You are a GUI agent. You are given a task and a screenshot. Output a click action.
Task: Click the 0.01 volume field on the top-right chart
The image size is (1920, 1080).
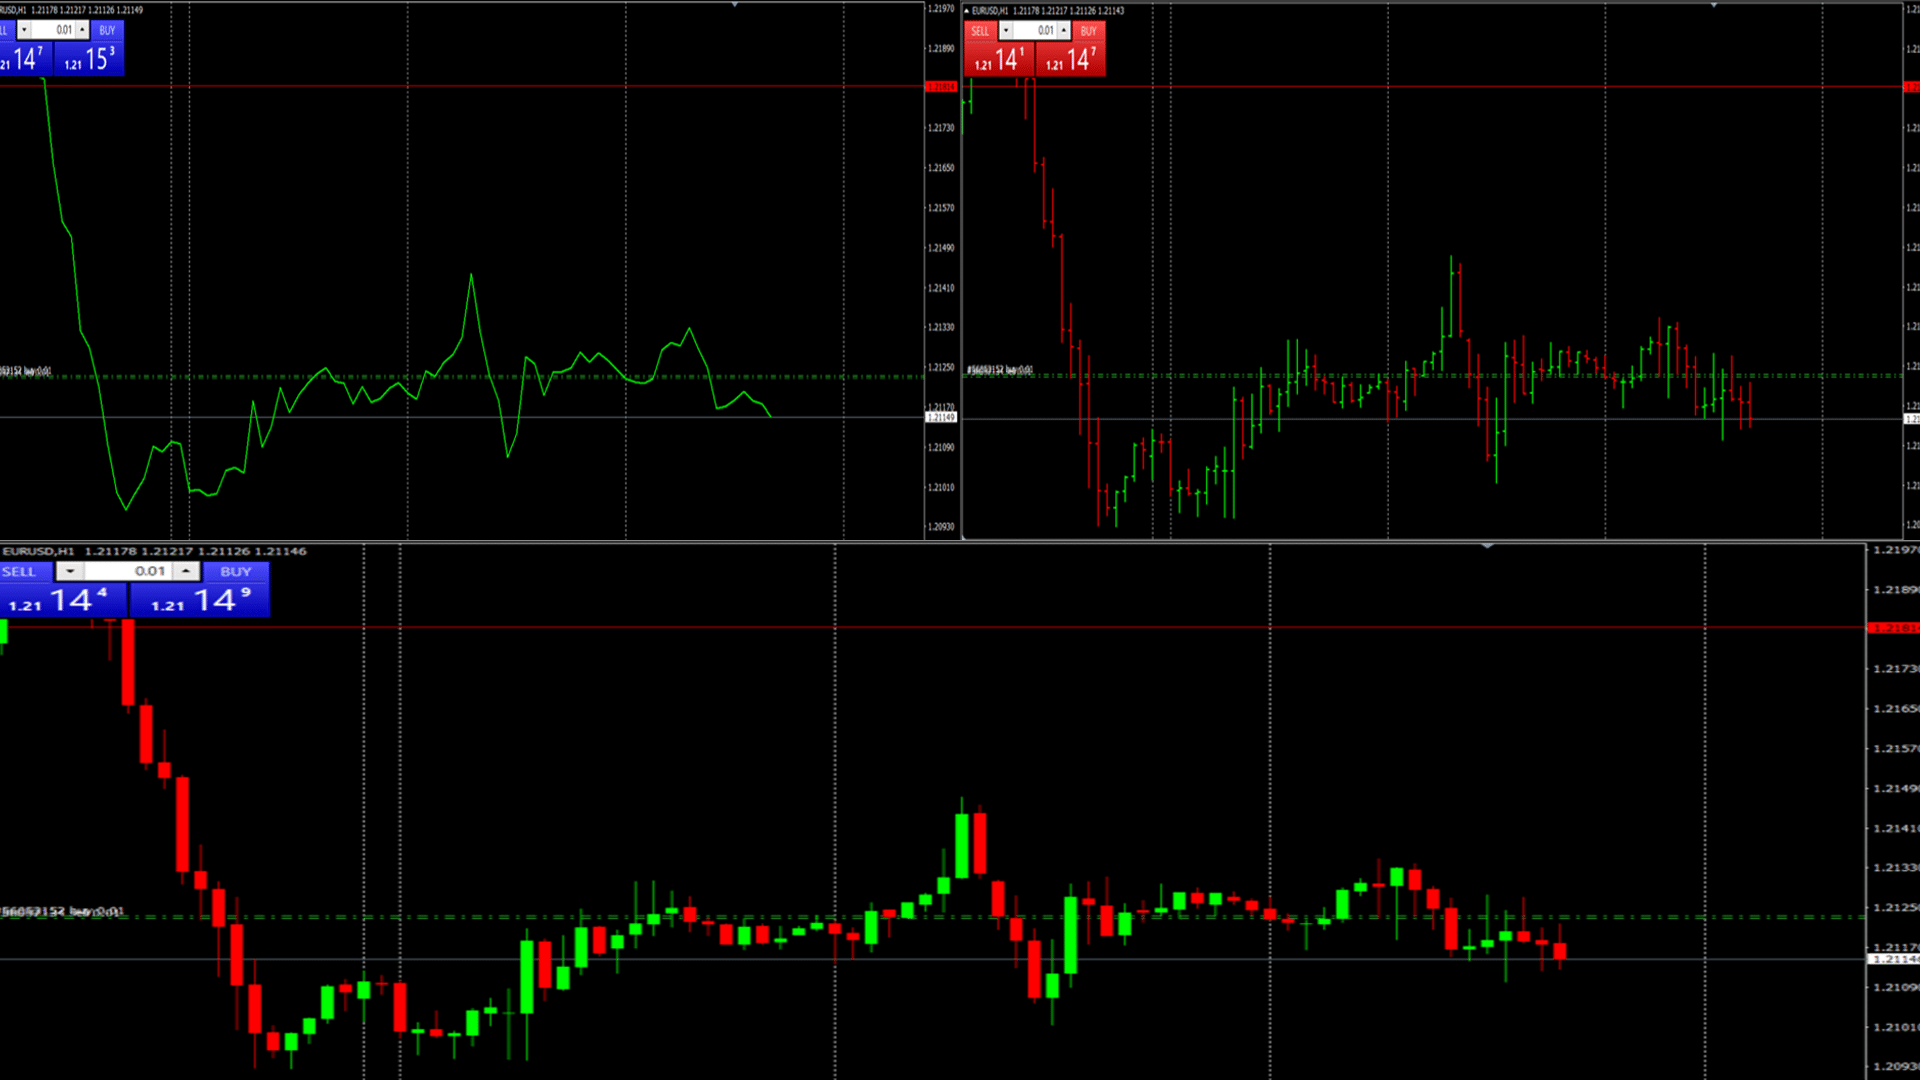pos(1043,30)
